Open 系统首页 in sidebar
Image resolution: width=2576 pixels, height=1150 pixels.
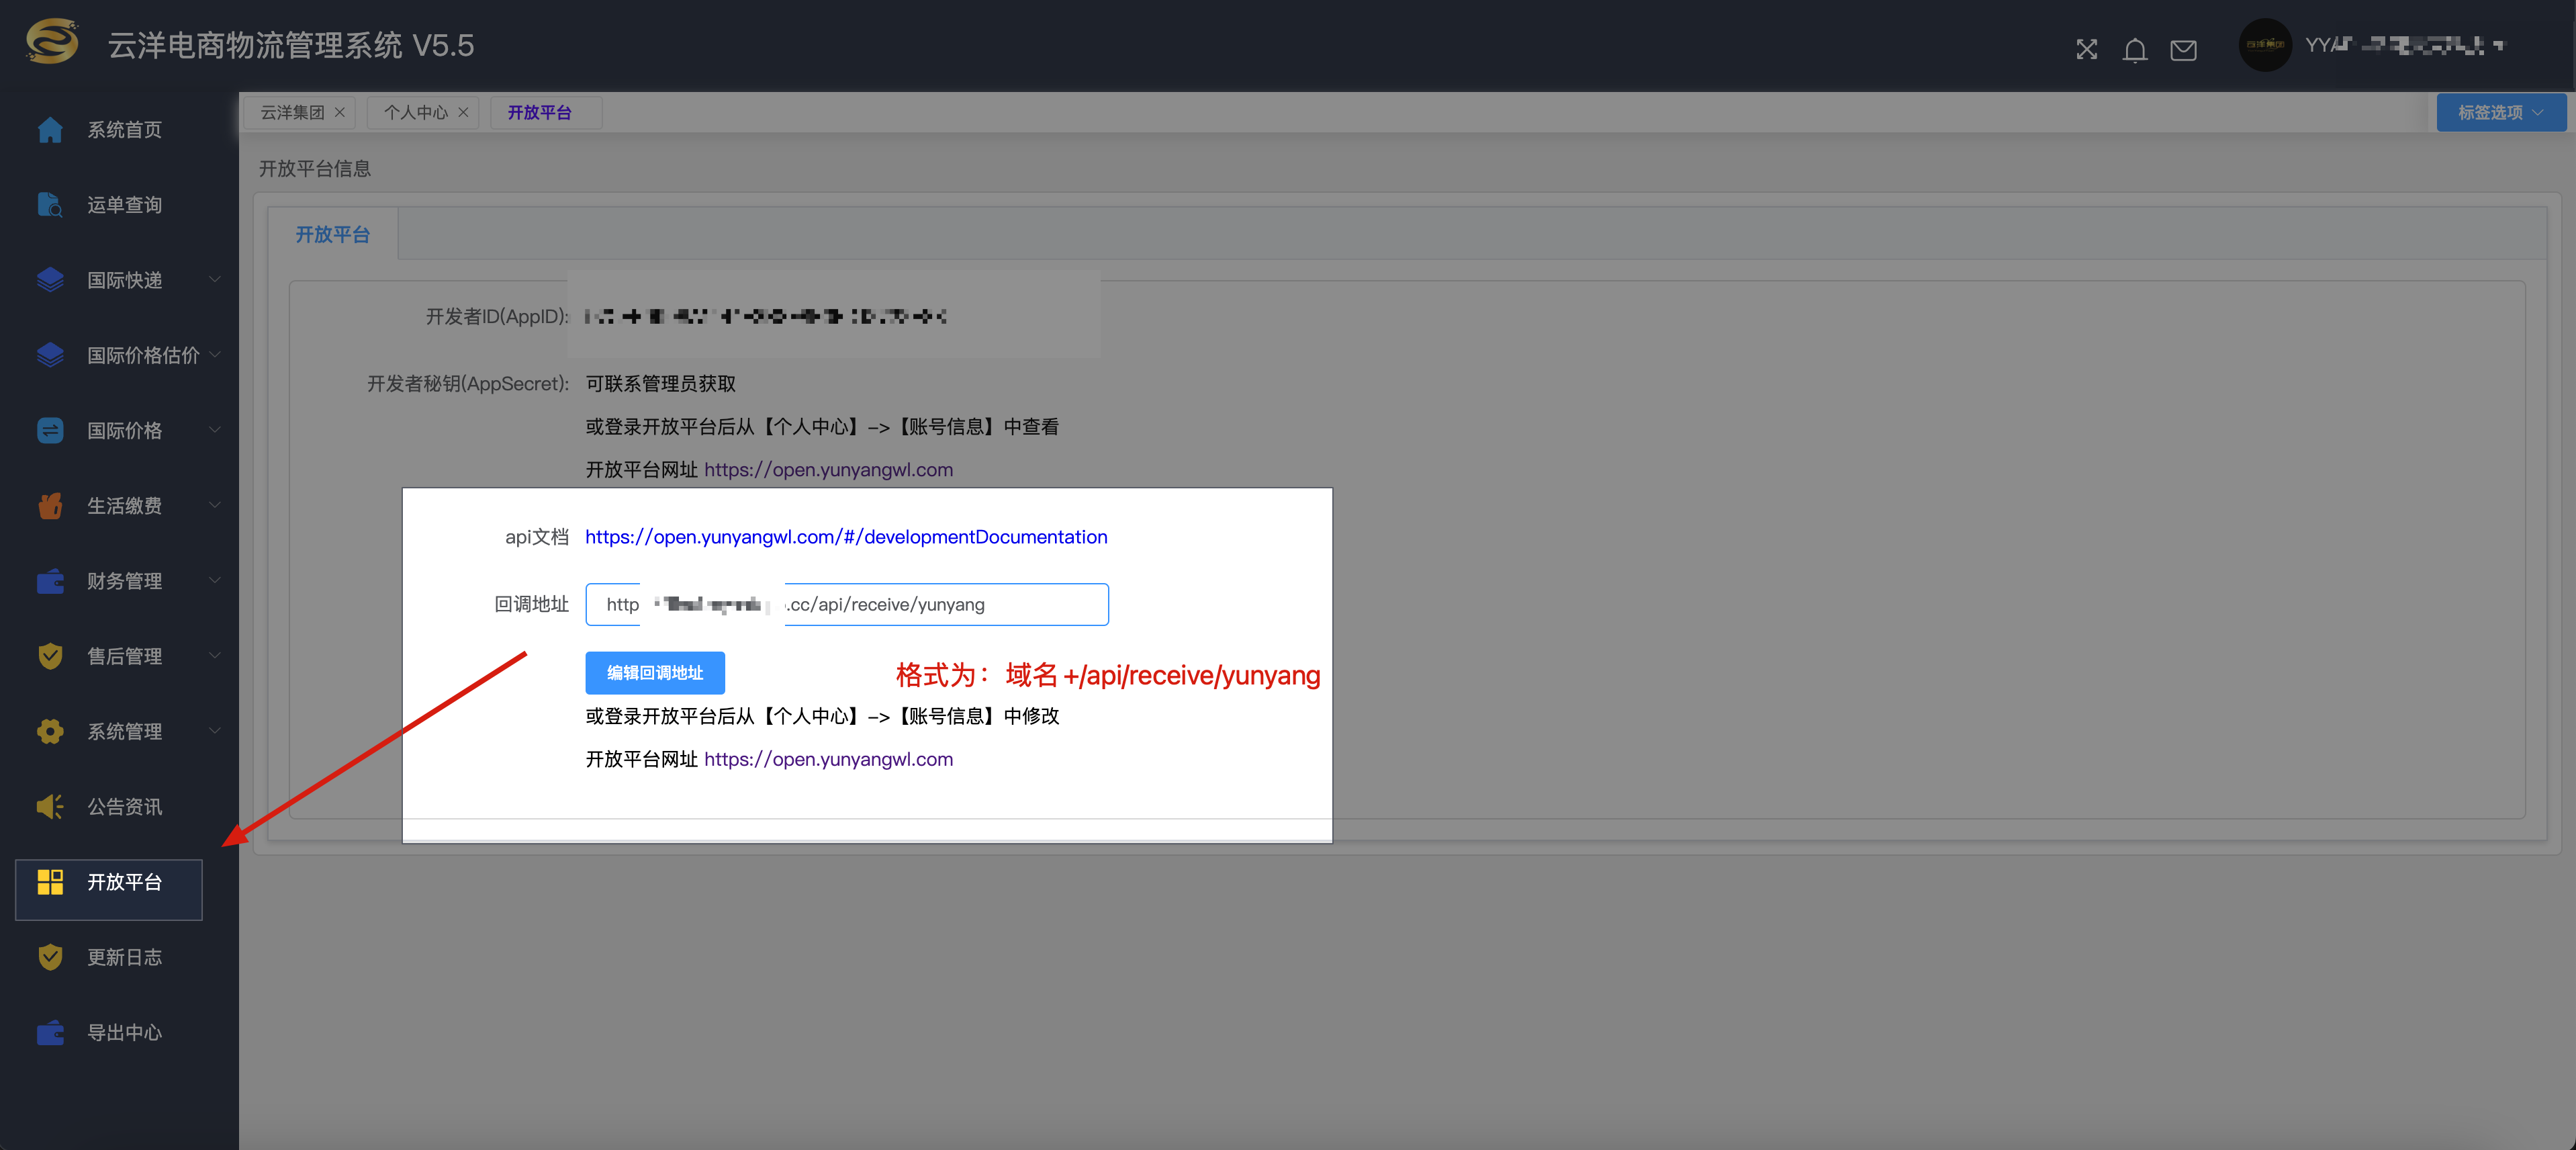click(x=124, y=130)
